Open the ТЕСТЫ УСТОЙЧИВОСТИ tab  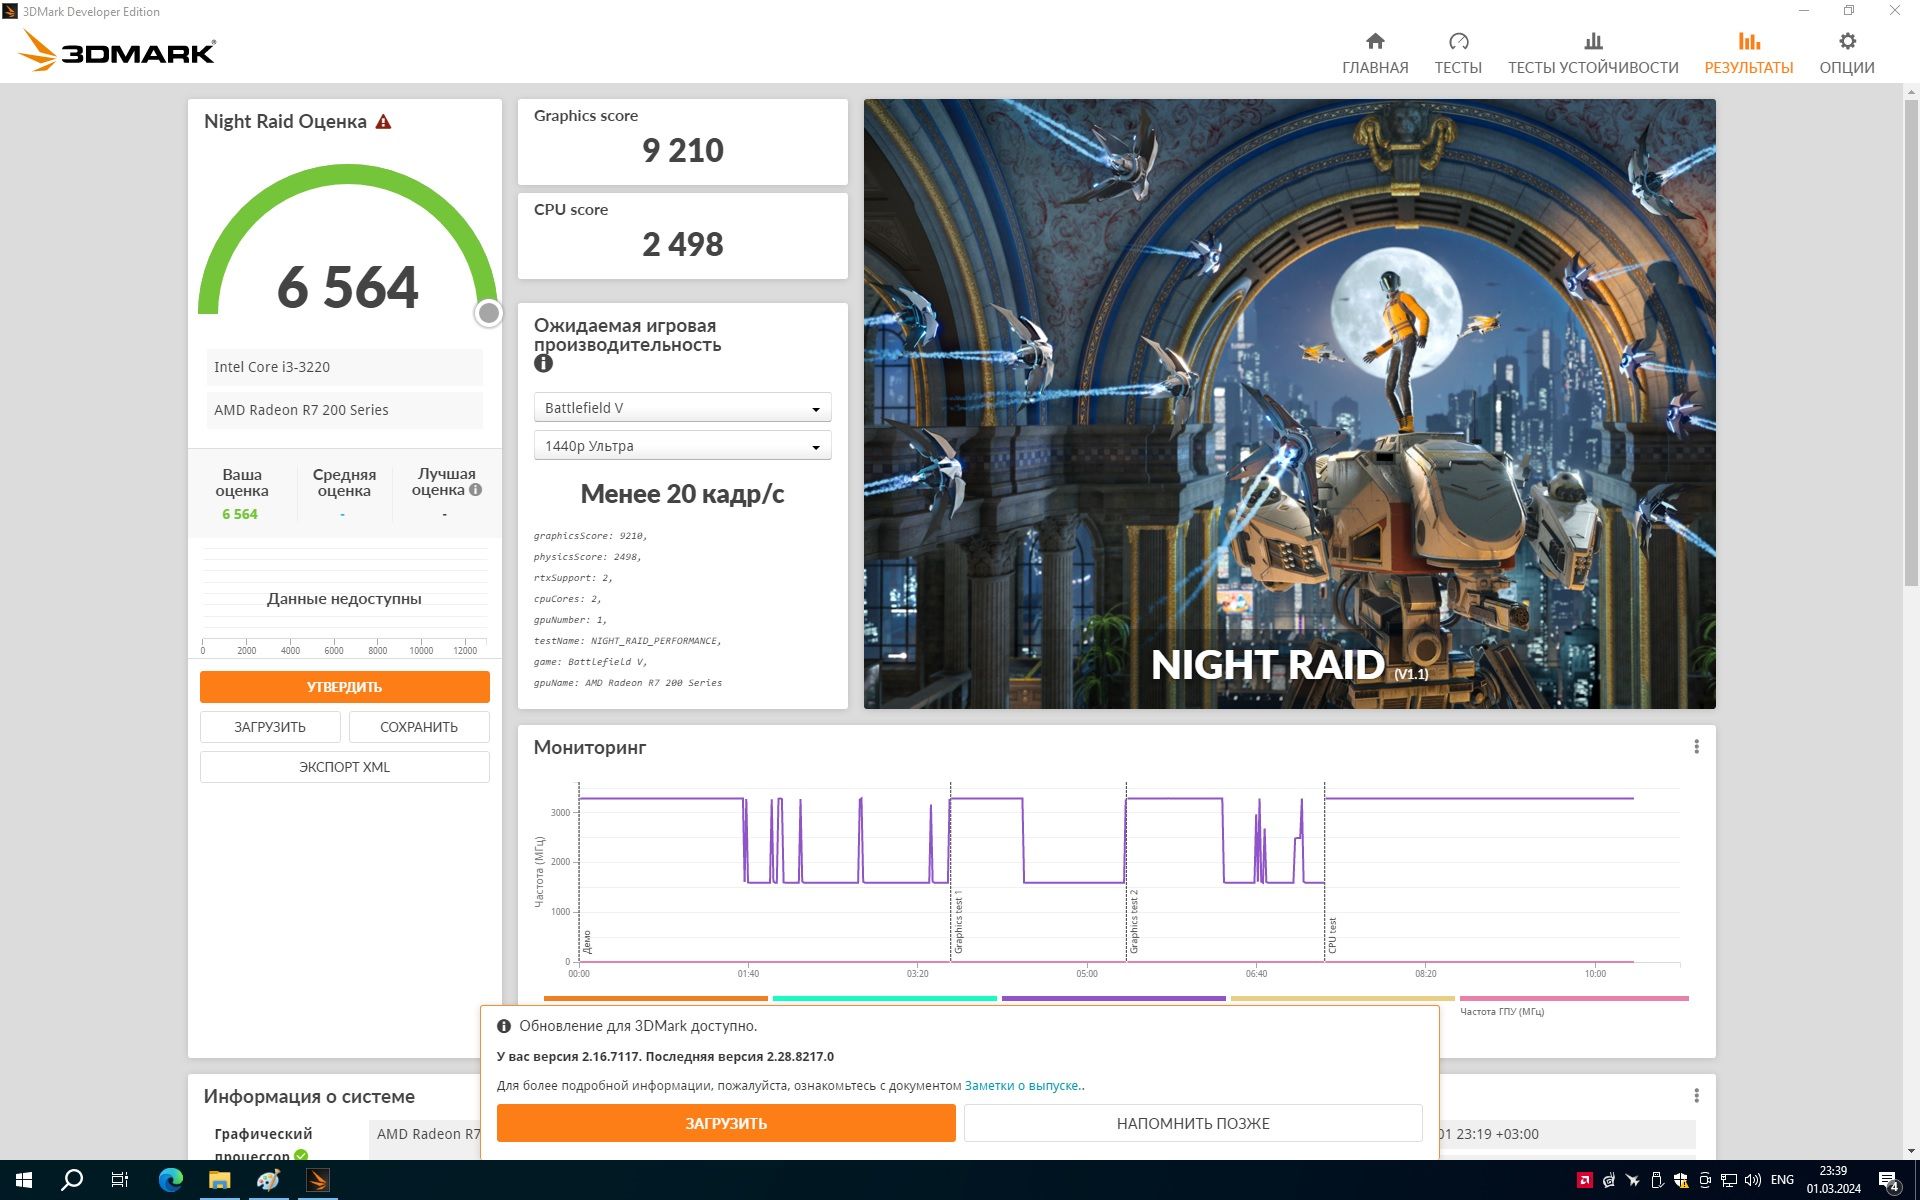(1593, 53)
